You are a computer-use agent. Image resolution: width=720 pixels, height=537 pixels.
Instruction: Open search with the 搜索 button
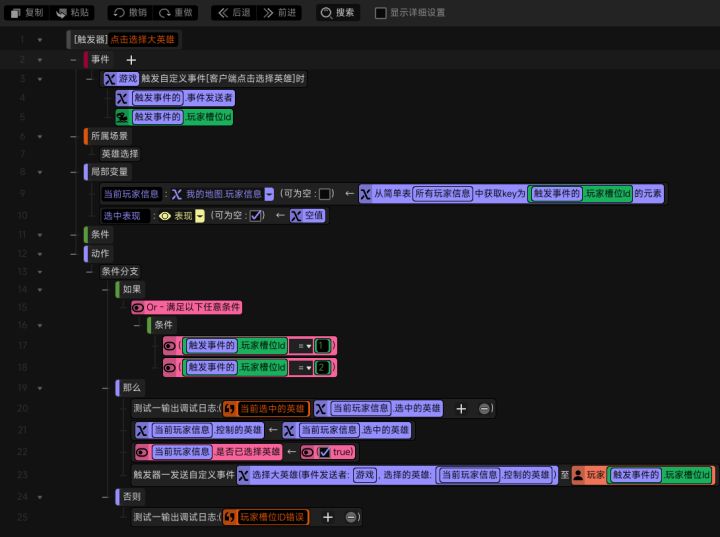pos(338,12)
